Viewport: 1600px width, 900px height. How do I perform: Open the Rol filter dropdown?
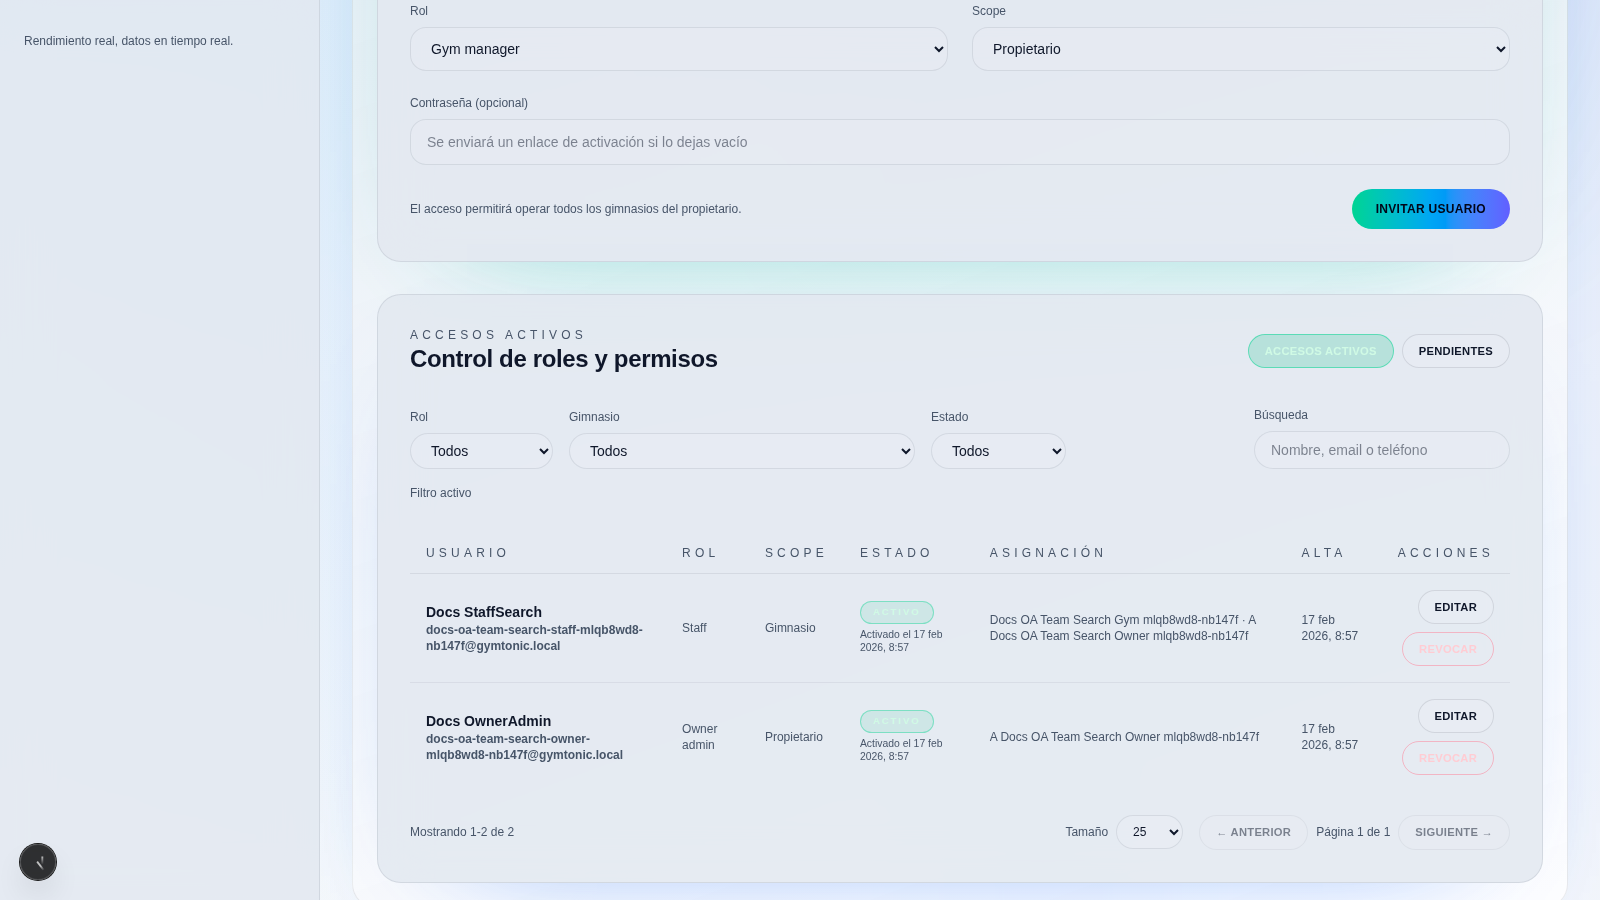coord(481,451)
